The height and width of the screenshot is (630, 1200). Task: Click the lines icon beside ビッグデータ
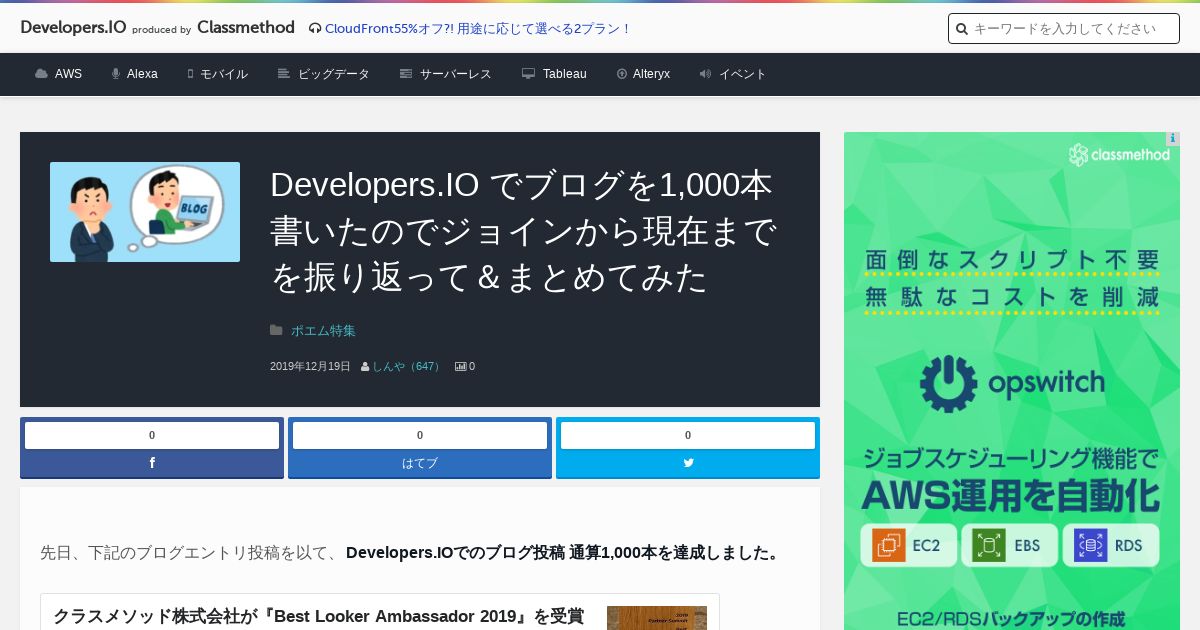[x=284, y=74]
